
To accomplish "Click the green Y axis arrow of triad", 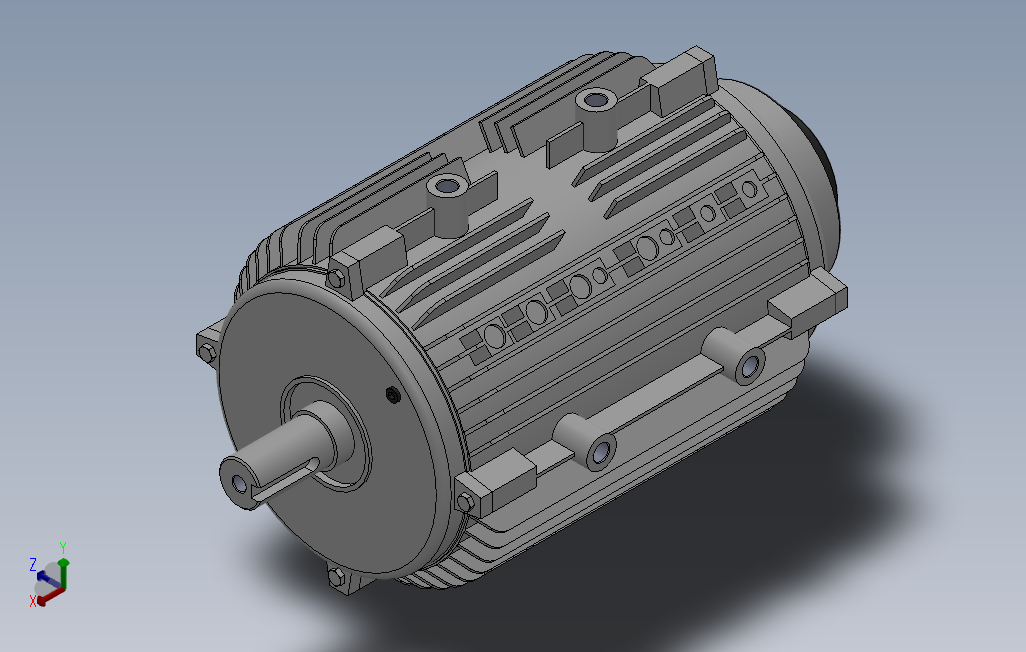I will 63,572.
